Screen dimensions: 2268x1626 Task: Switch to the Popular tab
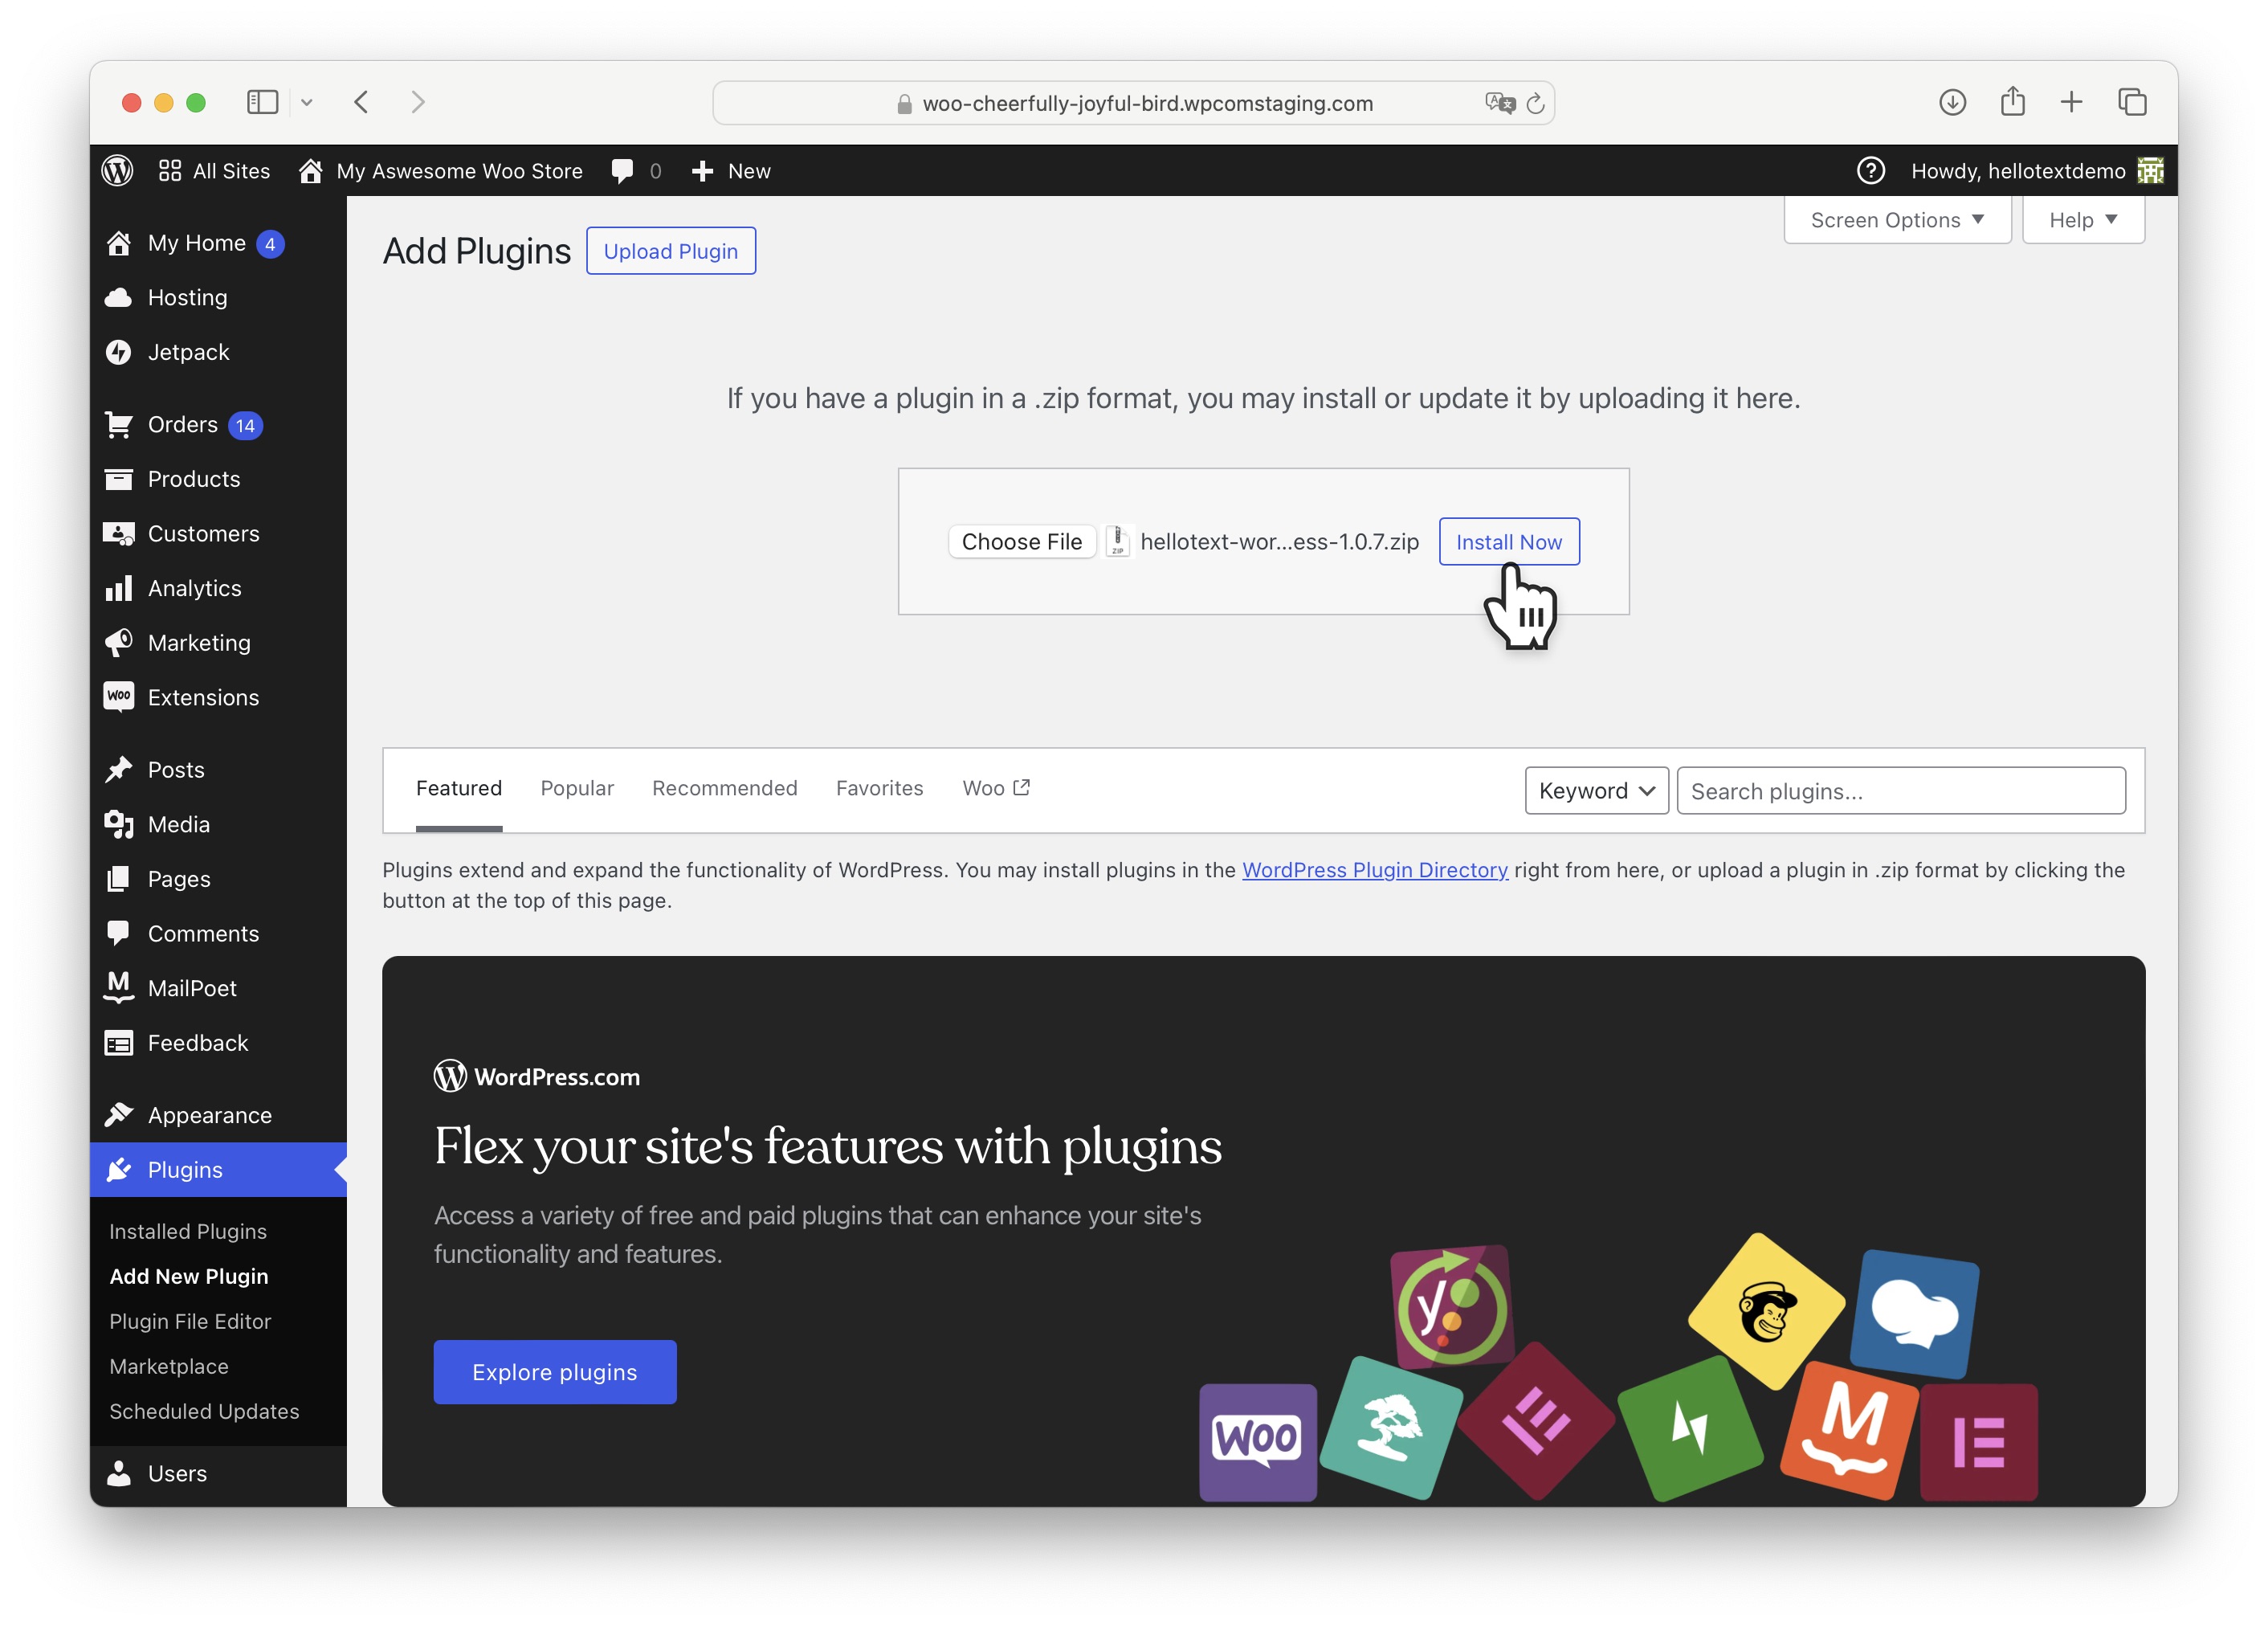click(x=577, y=788)
